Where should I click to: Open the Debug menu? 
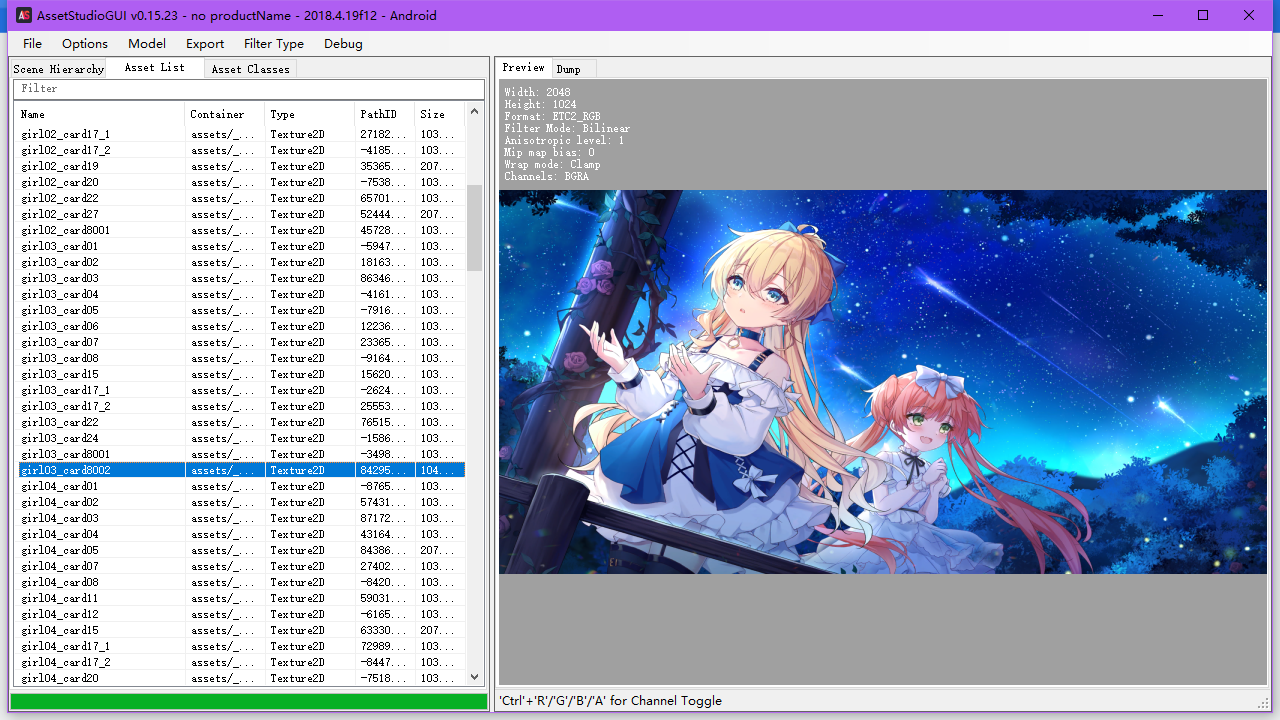(x=343, y=43)
